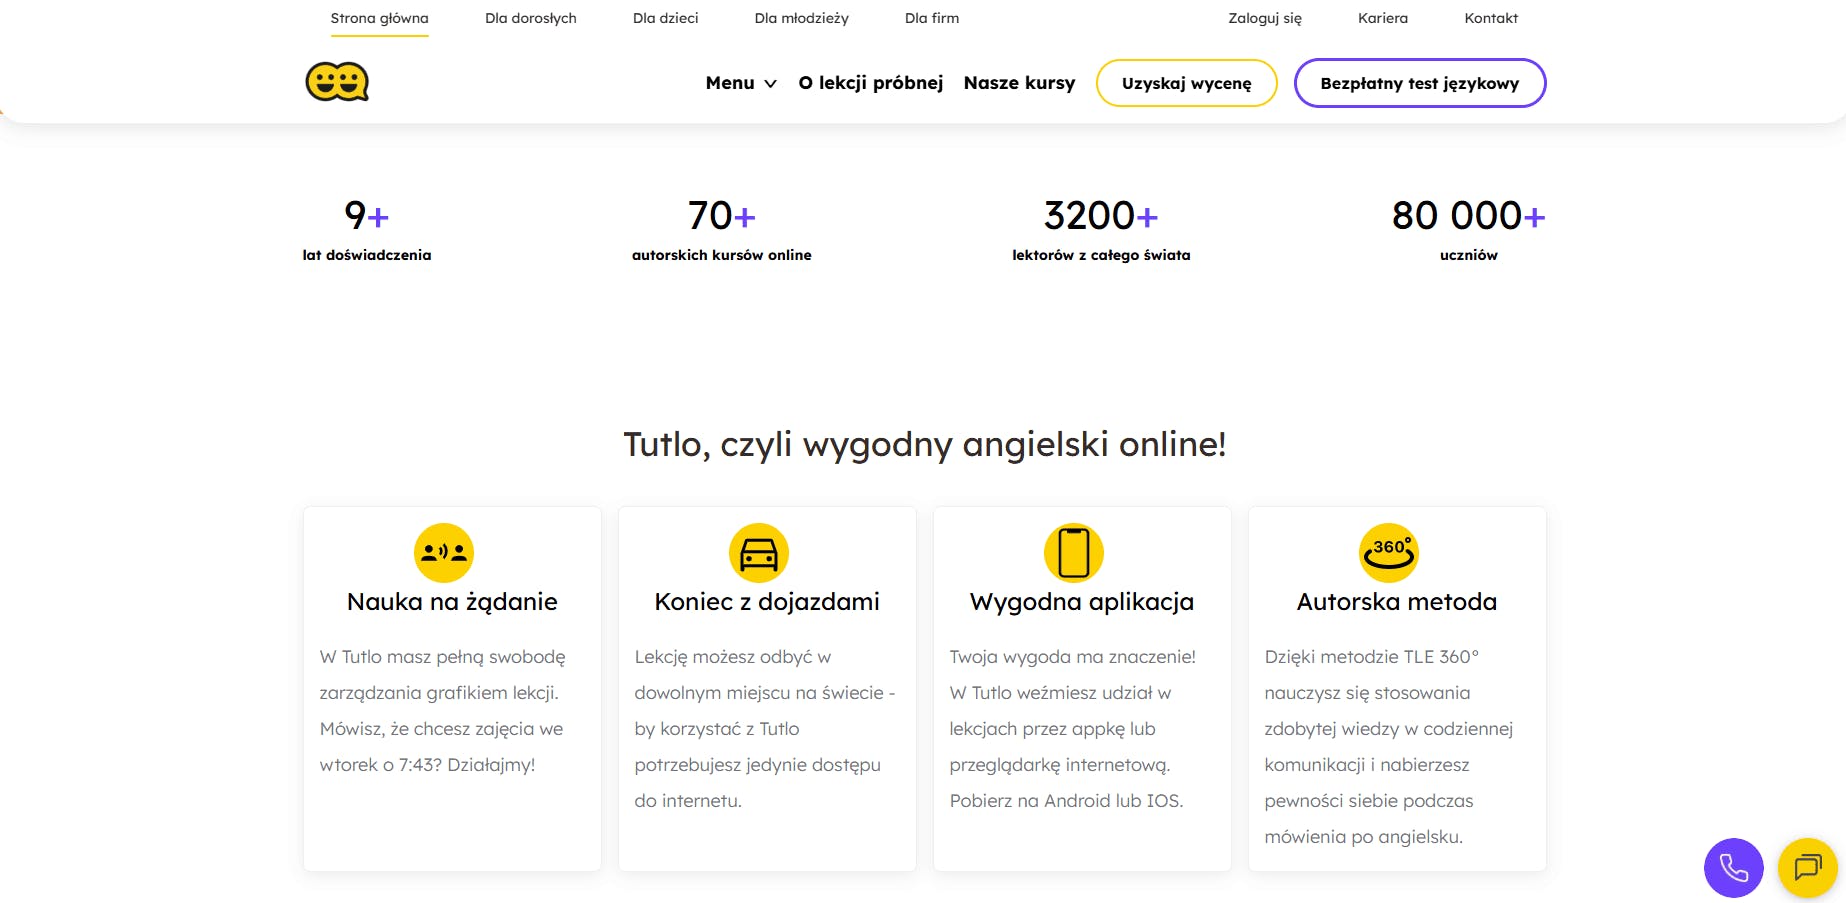This screenshot has height=903, width=1846.
Task: Navigate to Dla firm
Action: [x=931, y=18]
